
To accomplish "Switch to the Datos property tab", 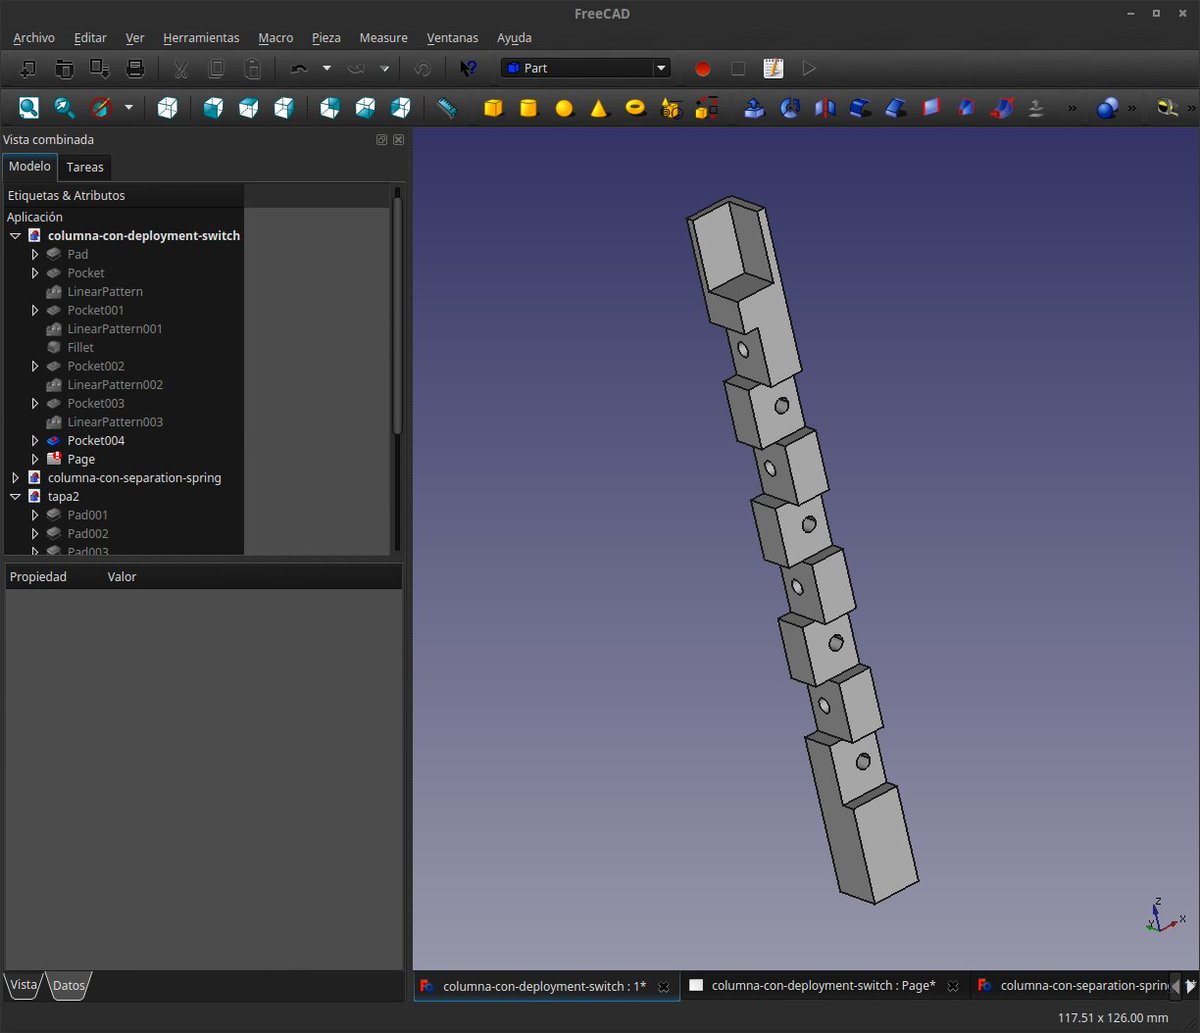I will pos(69,985).
